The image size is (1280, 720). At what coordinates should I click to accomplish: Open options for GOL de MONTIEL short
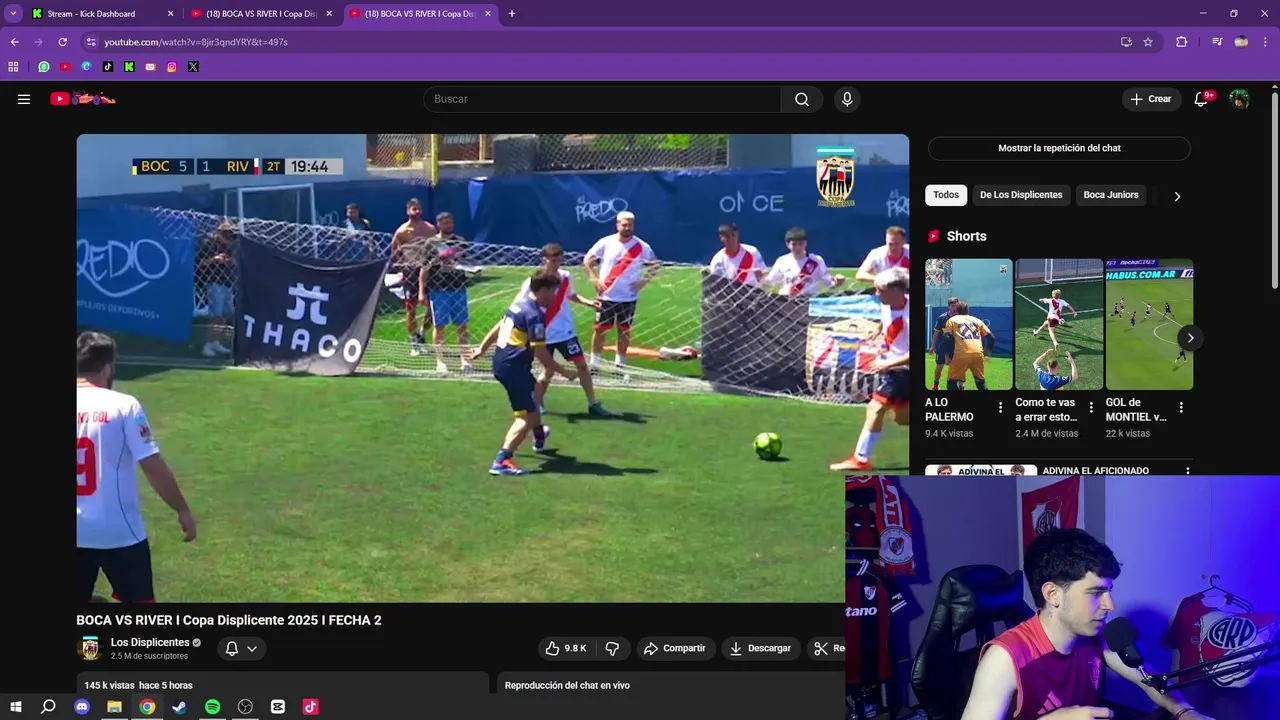click(1181, 408)
